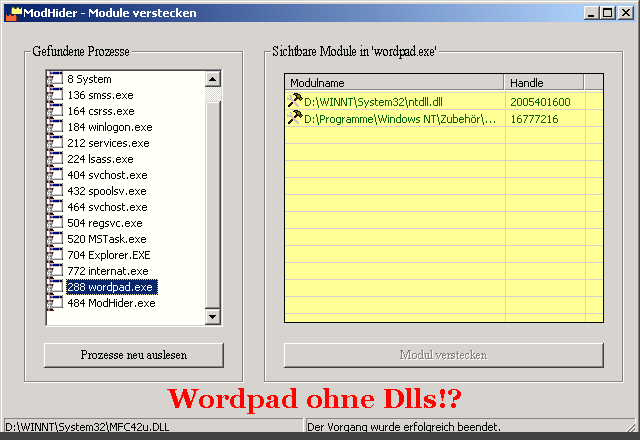Select the highlighted 288 wordpad.exe entry
Viewport: 640px width, 440px height.
tap(111, 287)
